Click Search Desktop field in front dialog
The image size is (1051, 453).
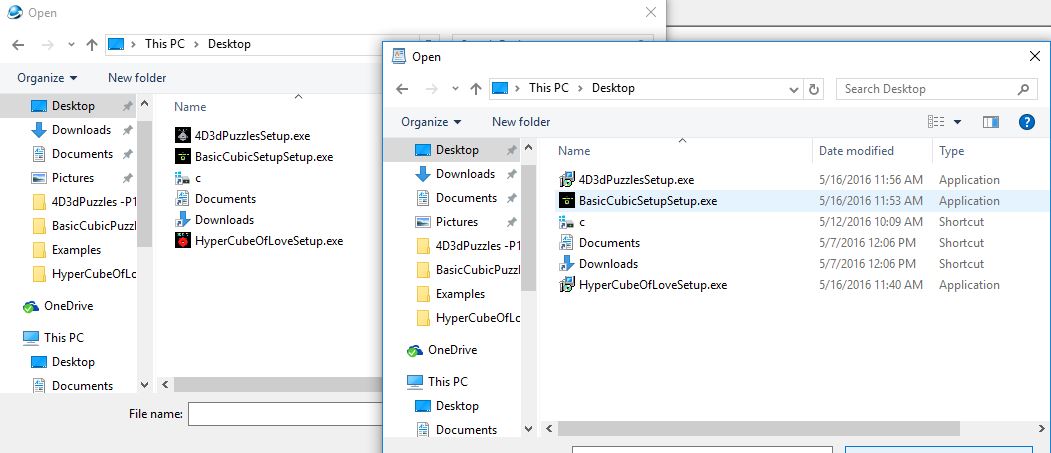pyautogui.click(x=936, y=88)
